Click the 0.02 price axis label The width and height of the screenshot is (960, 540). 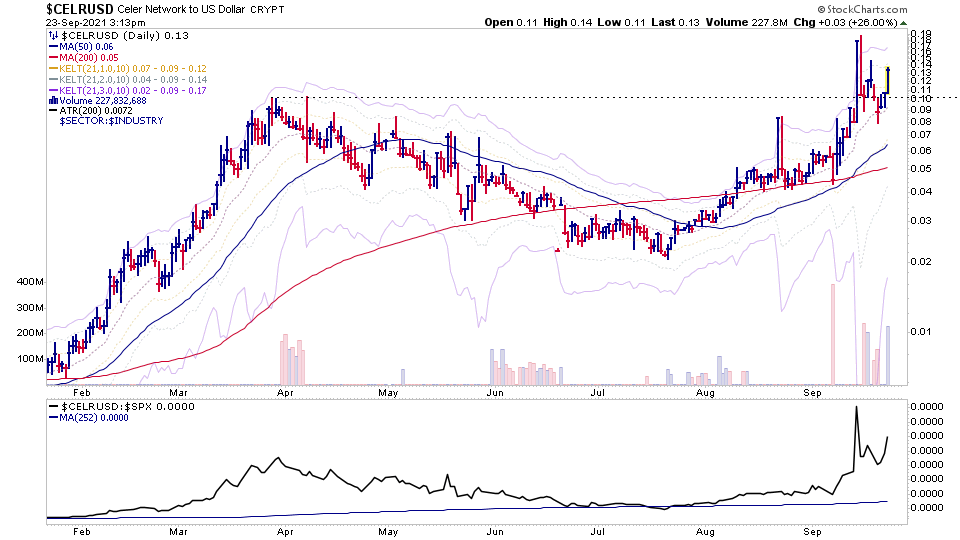(x=921, y=261)
